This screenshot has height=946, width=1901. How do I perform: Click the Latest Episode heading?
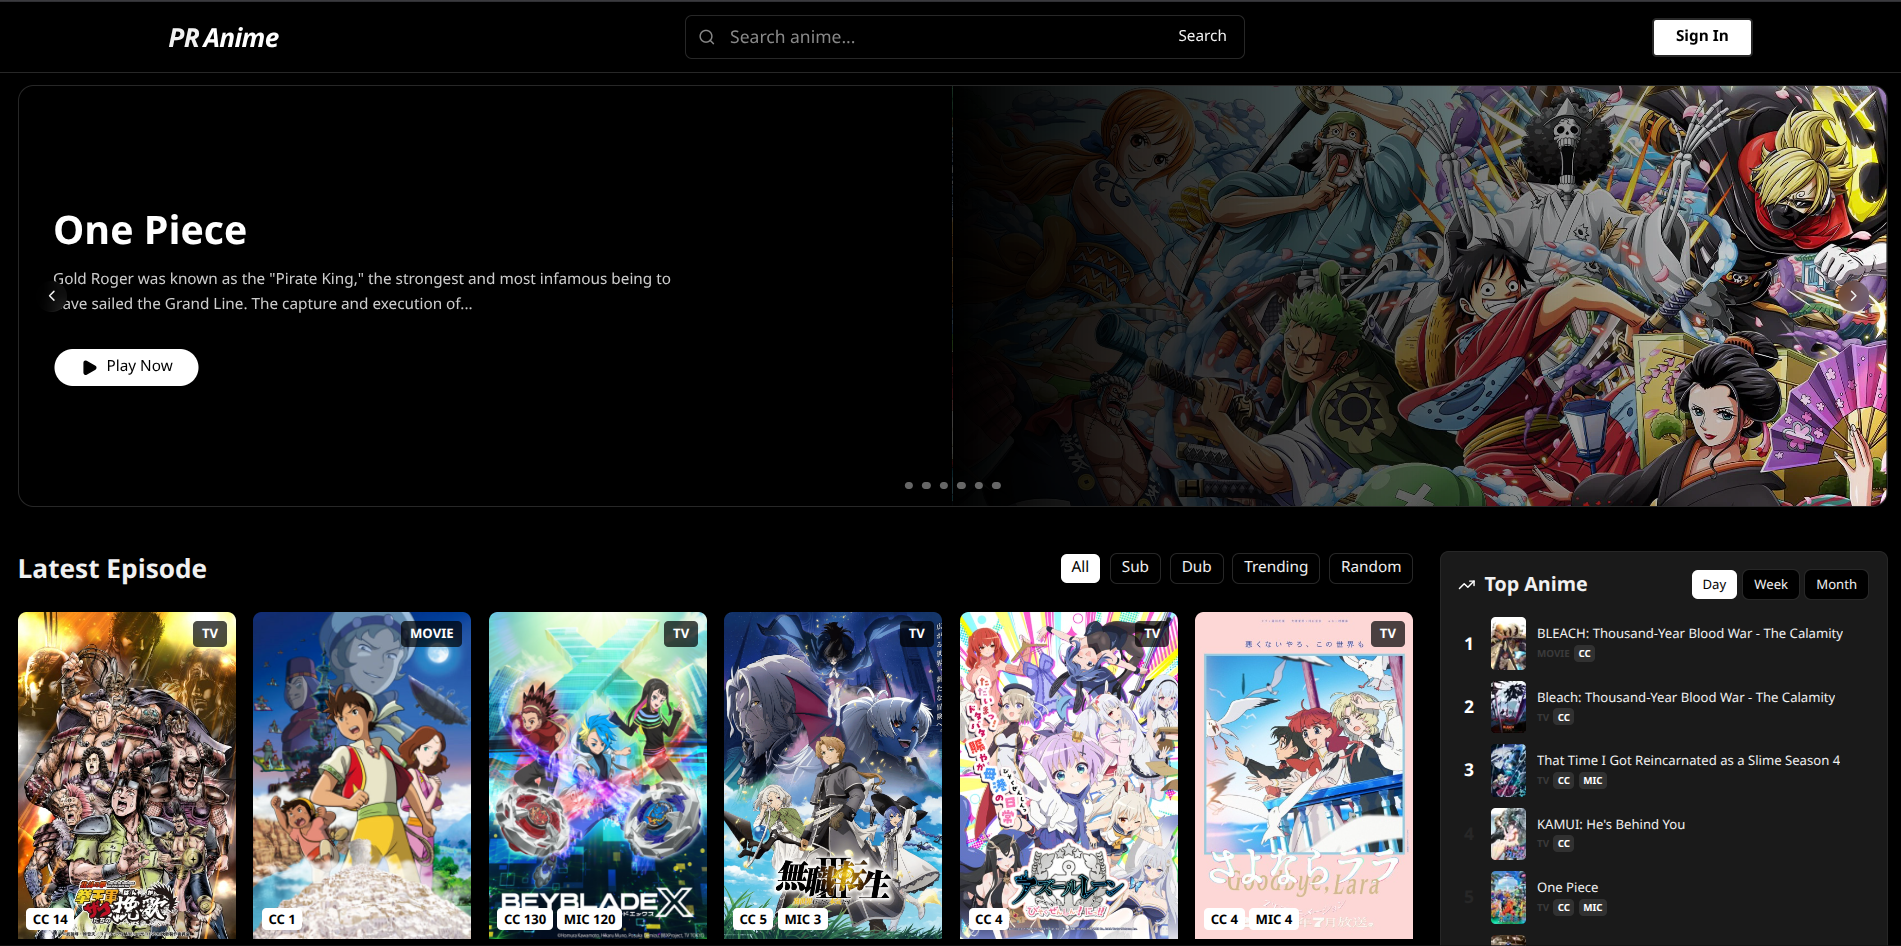112,569
